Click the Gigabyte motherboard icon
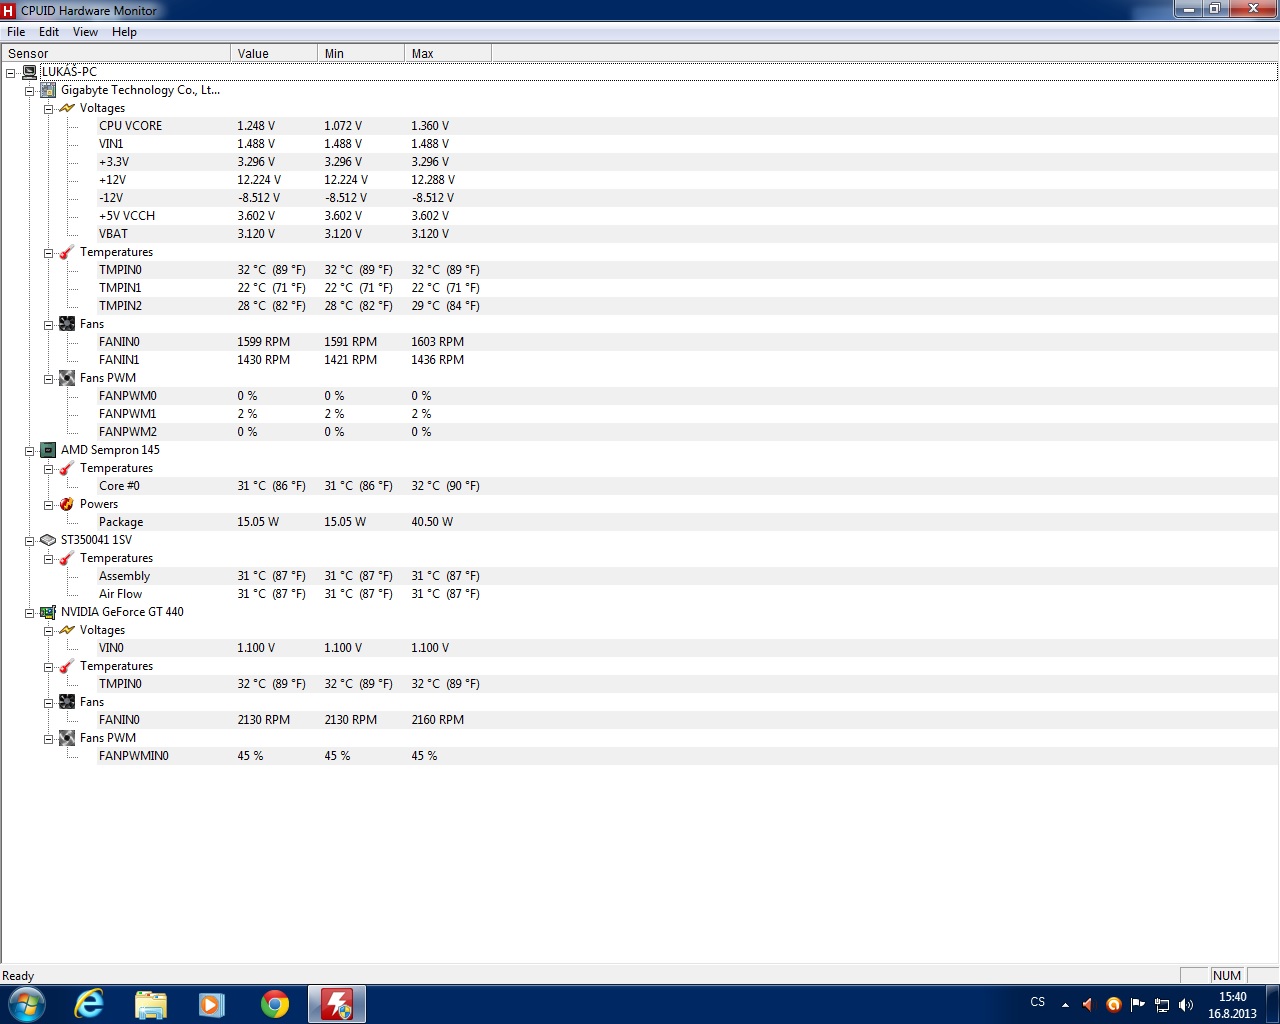This screenshot has width=1280, height=1024. coord(48,90)
